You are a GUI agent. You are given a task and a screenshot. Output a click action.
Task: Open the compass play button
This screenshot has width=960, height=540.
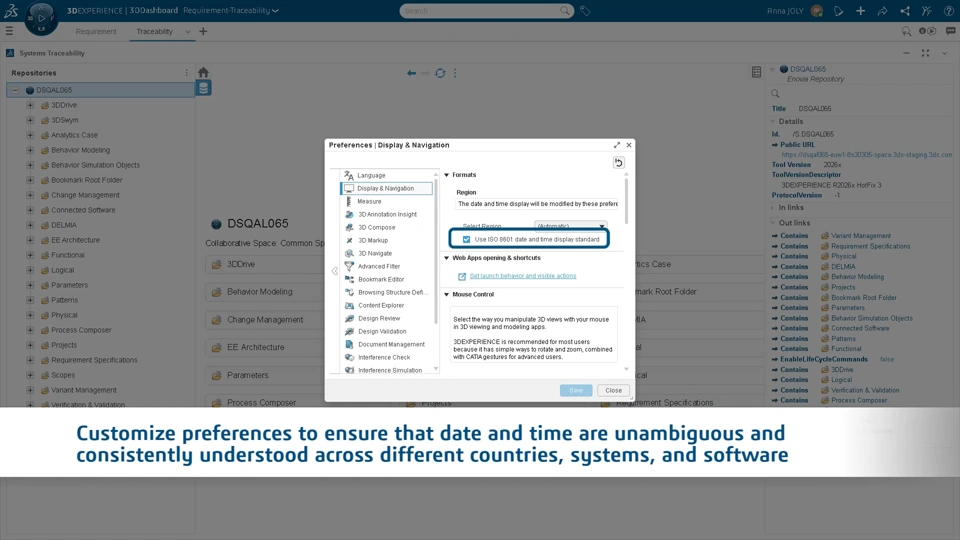click(x=41, y=17)
